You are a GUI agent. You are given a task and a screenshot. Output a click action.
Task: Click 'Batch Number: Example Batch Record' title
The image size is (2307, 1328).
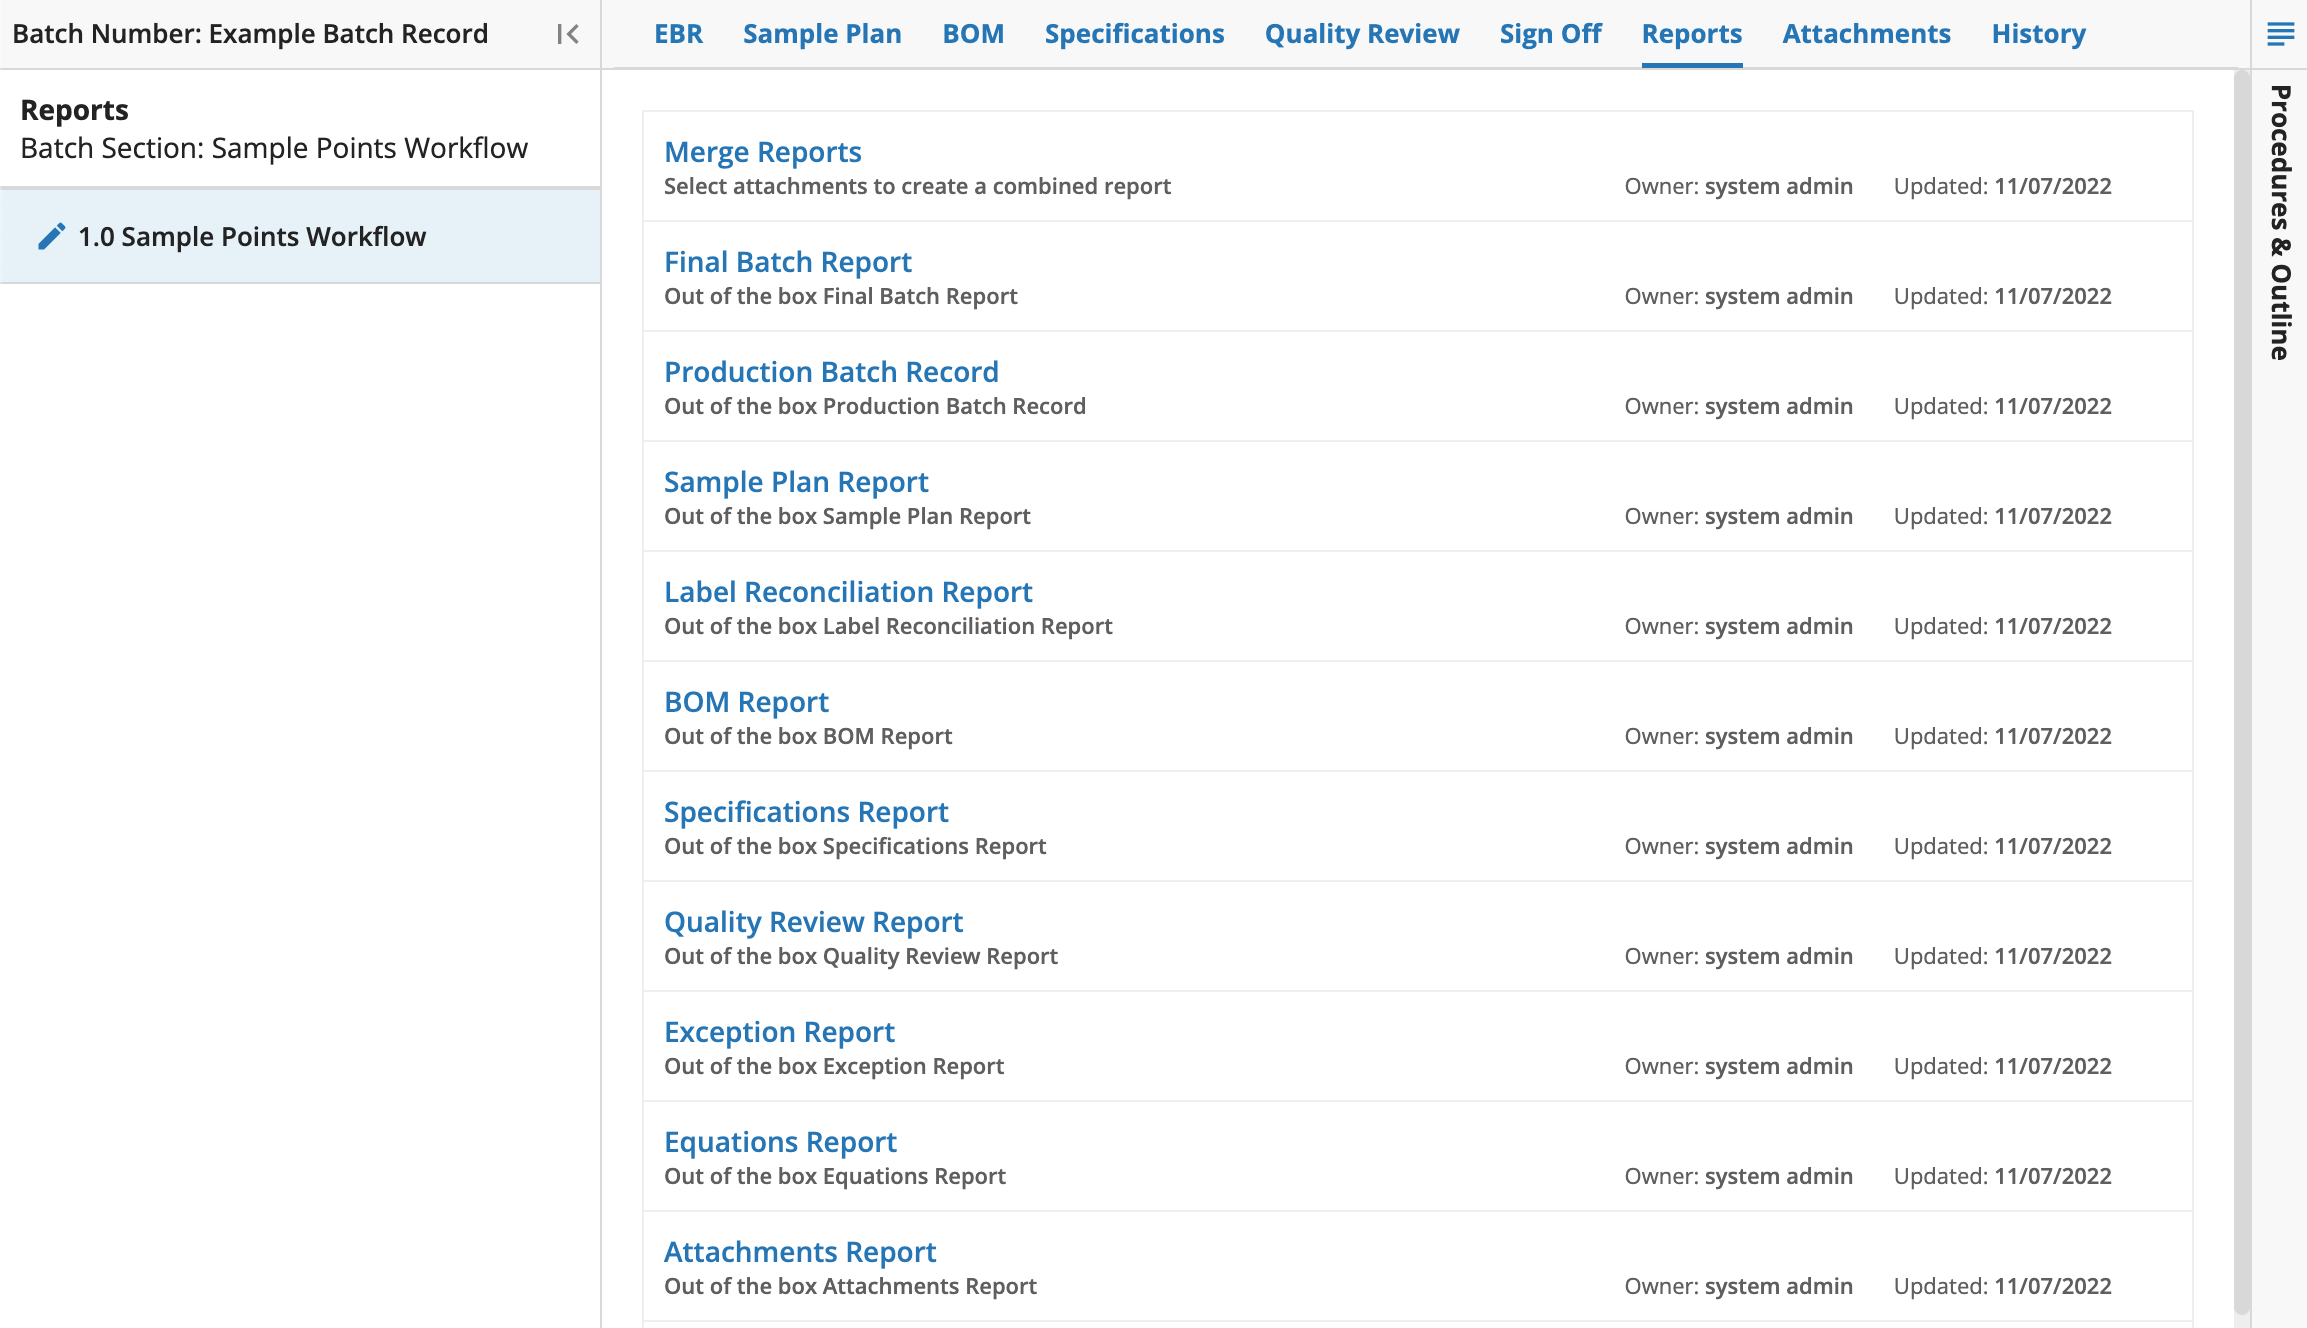(250, 34)
